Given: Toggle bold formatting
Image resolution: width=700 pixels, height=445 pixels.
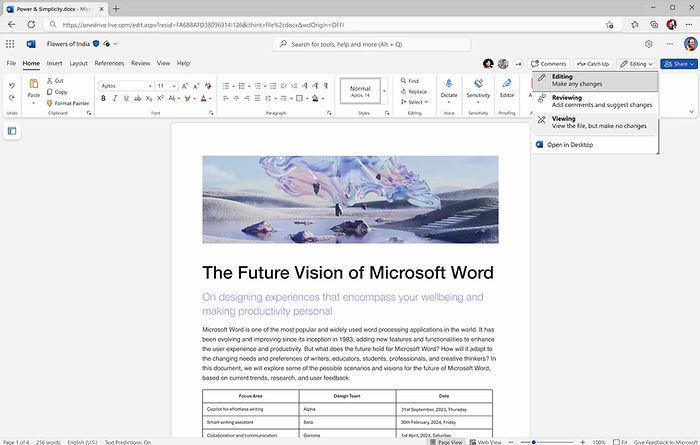Looking at the screenshot, I should click(103, 98).
